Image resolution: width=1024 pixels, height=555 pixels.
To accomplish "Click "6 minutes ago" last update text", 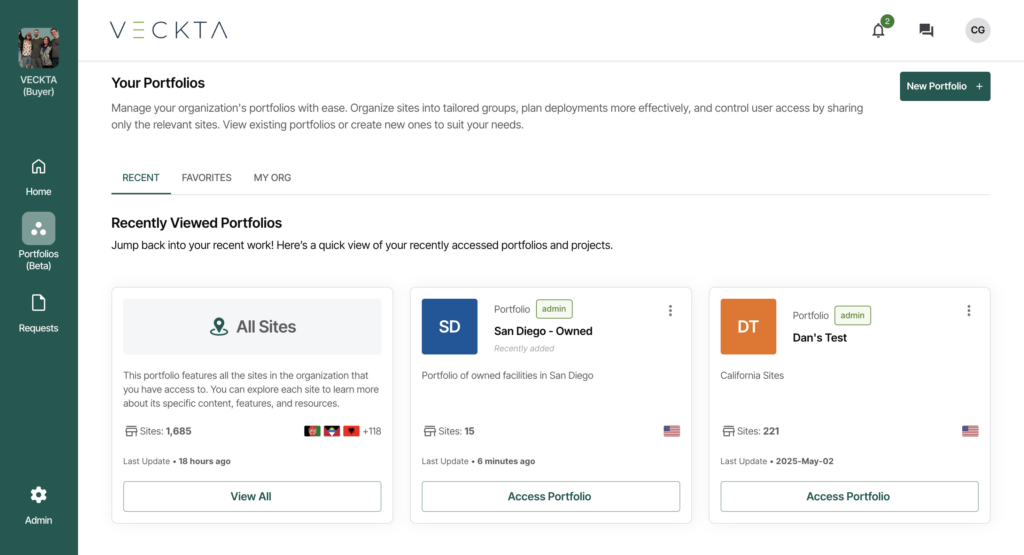I will click(506, 461).
